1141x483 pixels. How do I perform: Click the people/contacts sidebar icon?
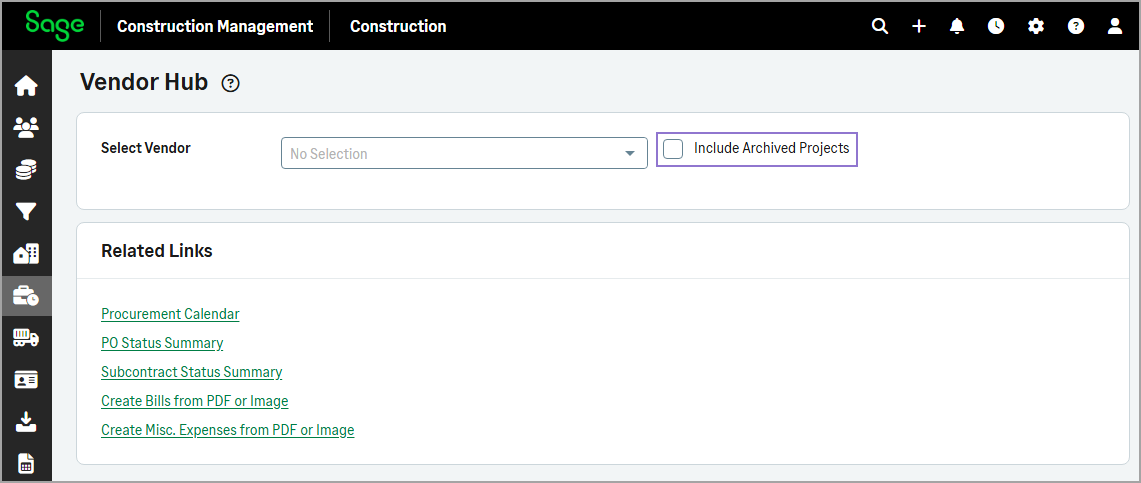coord(26,128)
